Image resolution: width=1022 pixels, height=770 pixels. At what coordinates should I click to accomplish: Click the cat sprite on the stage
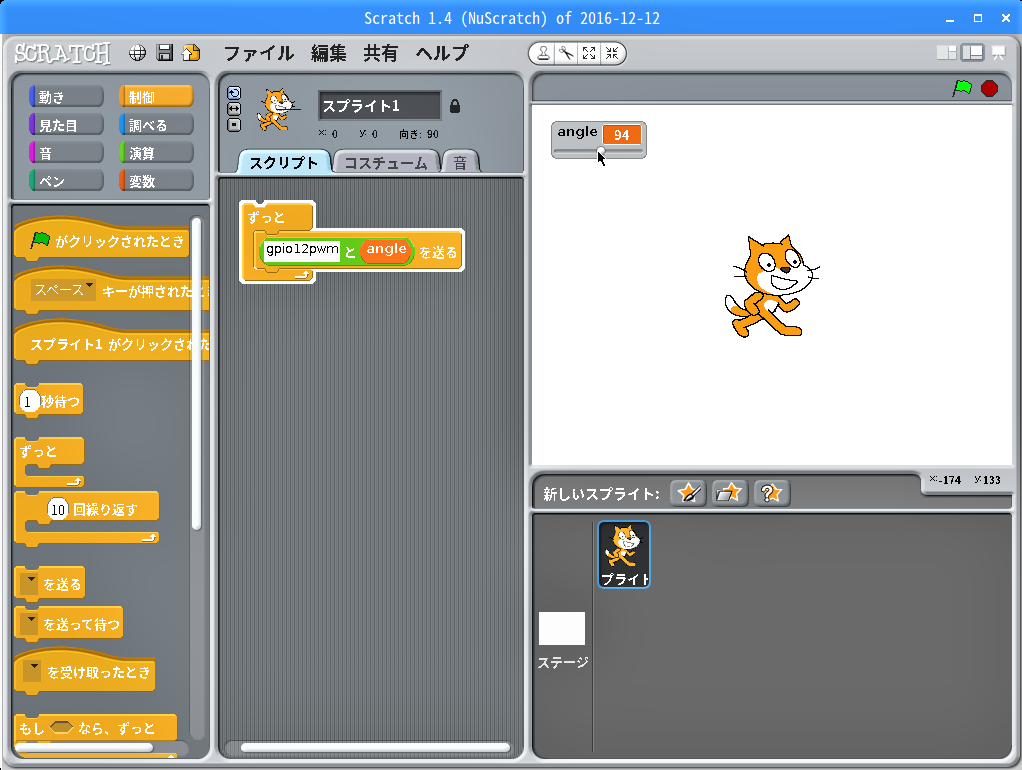tap(770, 286)
